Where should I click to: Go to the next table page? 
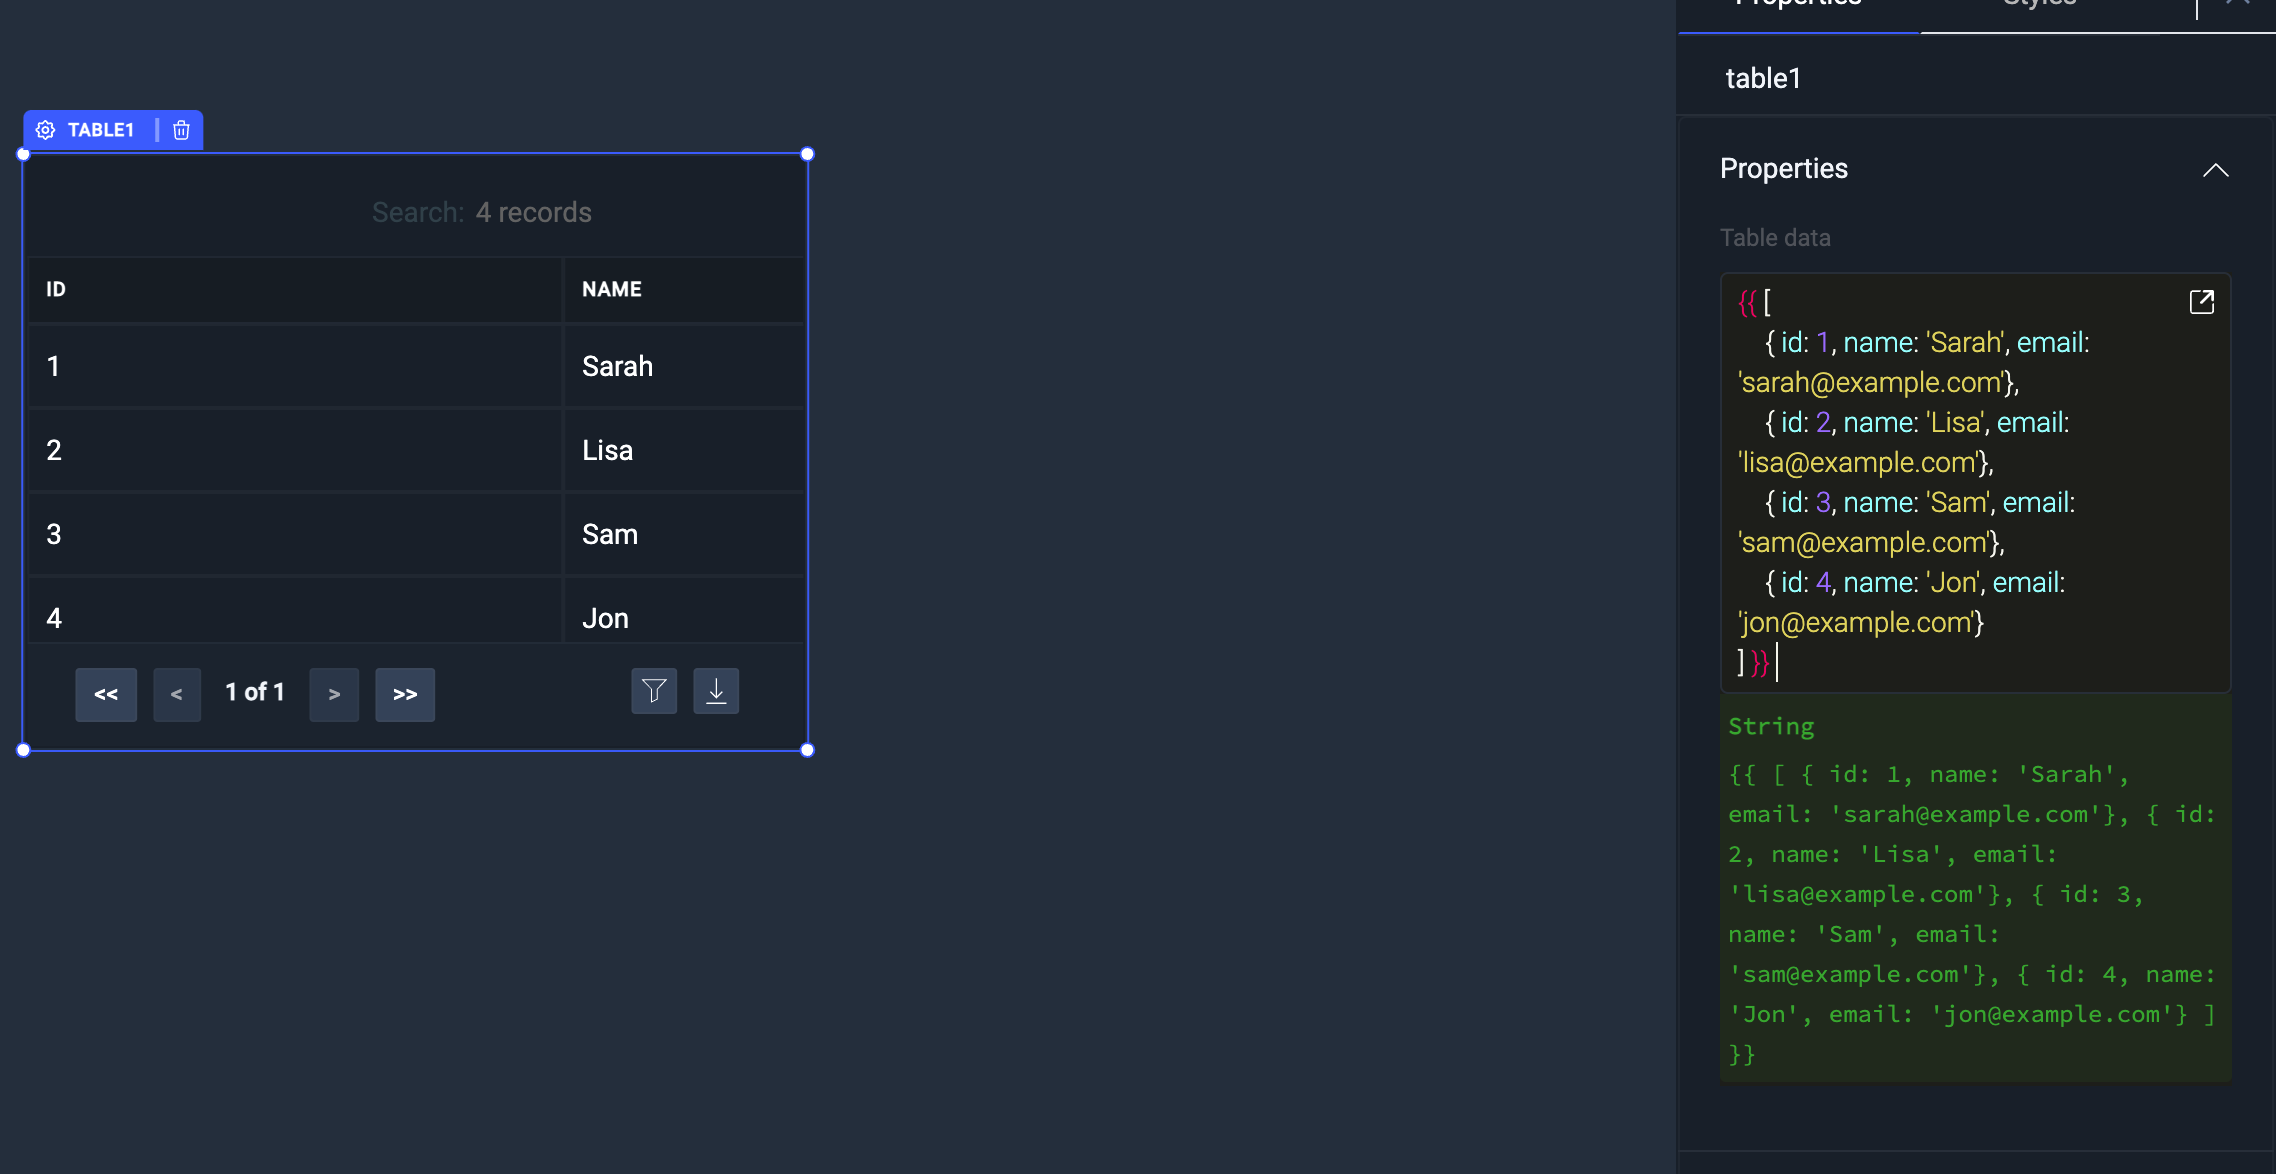(334, 694)
